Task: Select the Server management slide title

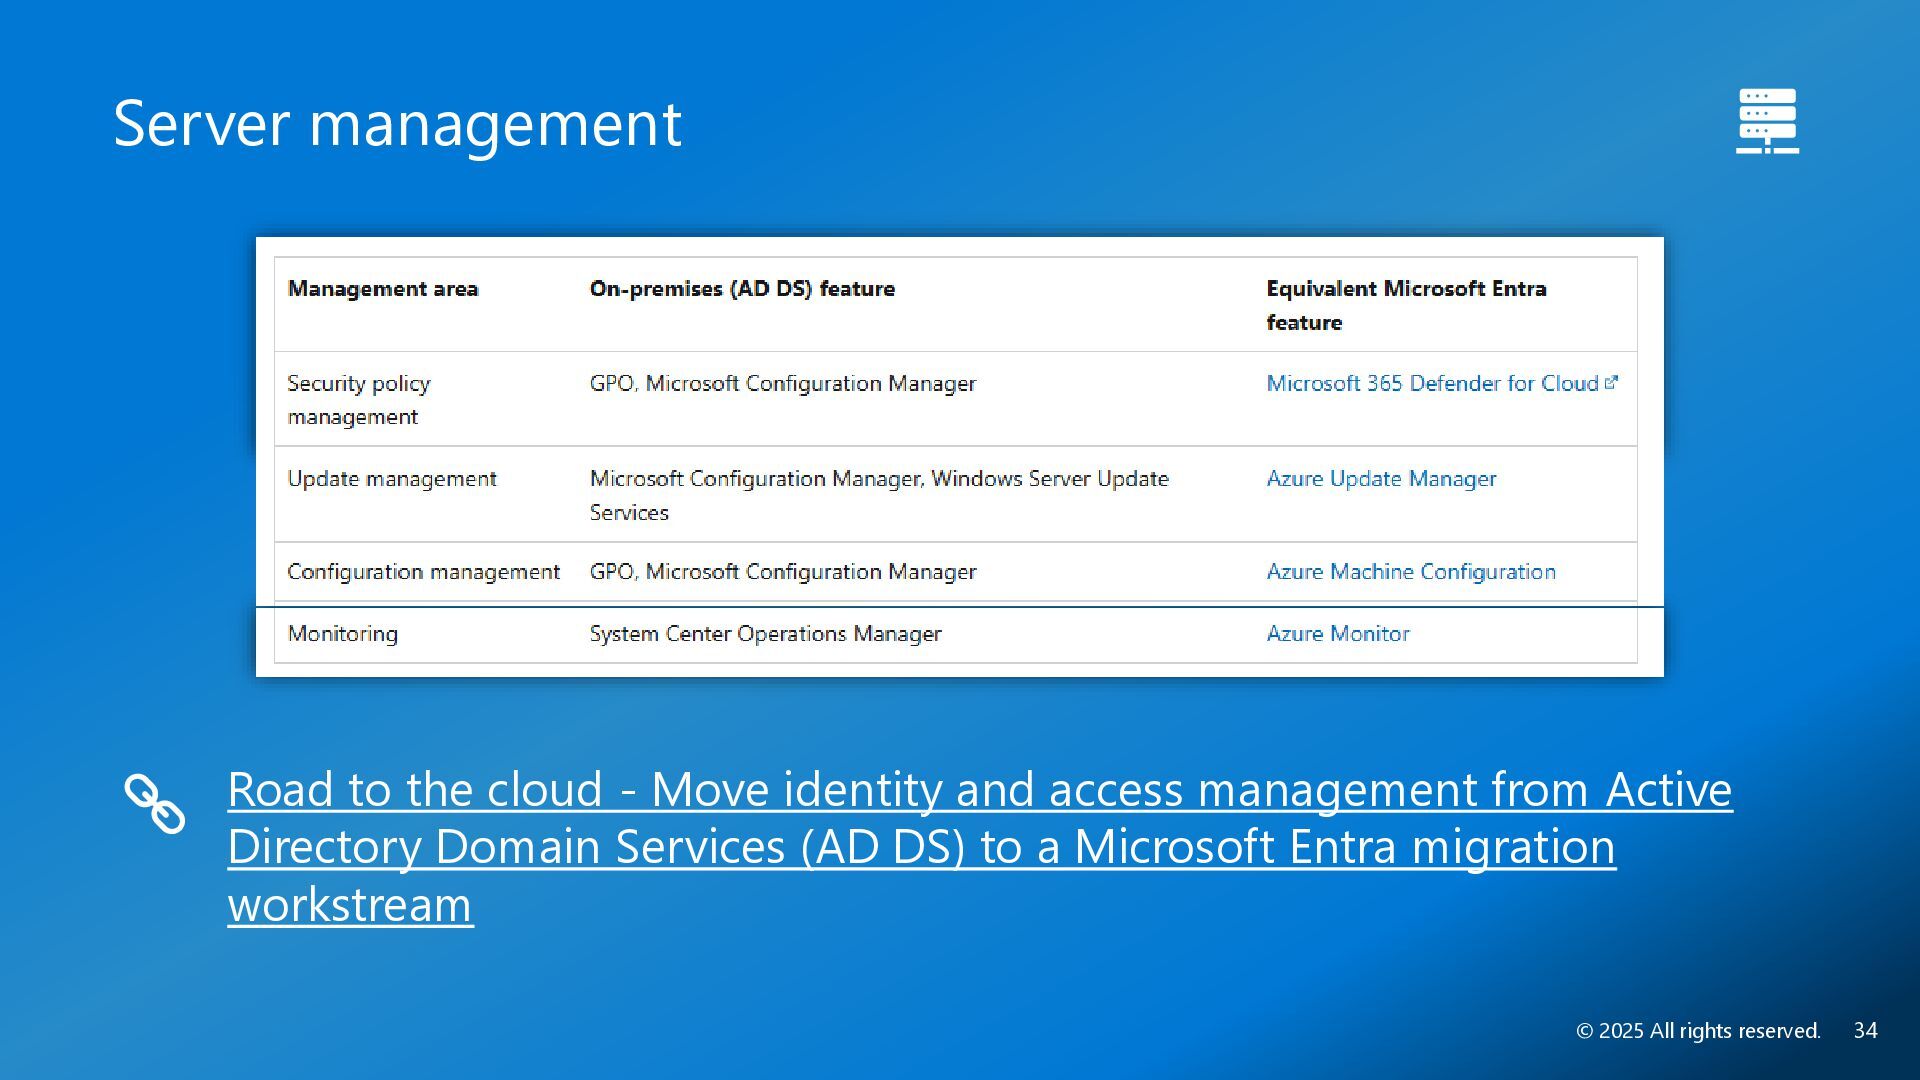Action: tap(397, 123)
